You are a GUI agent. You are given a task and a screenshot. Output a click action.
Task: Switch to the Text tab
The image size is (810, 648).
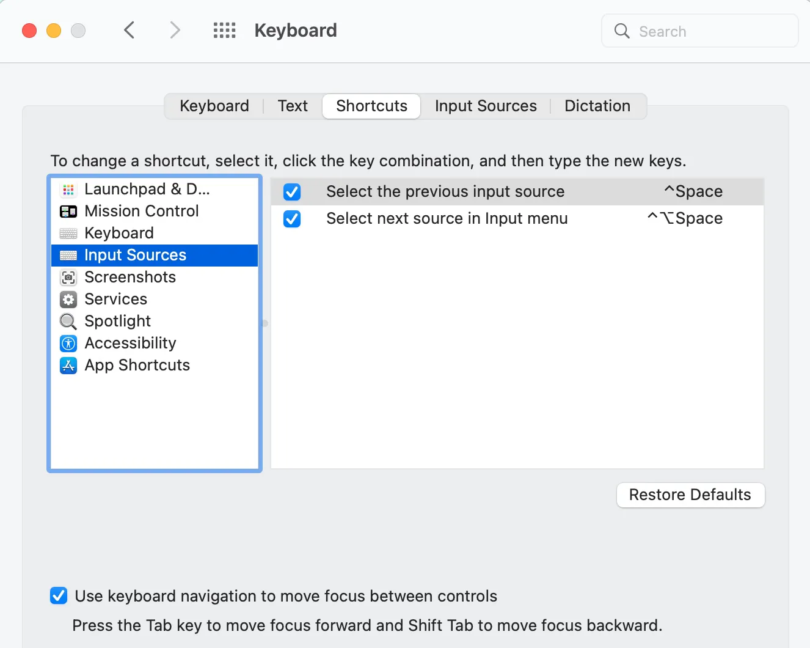(x=292, y=105)
